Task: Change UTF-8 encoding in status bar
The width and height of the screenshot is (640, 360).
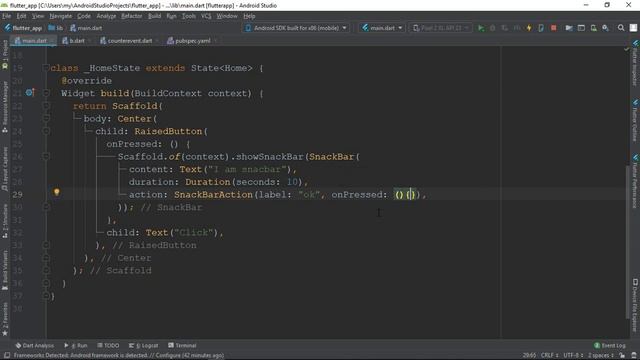Action: 573,355
